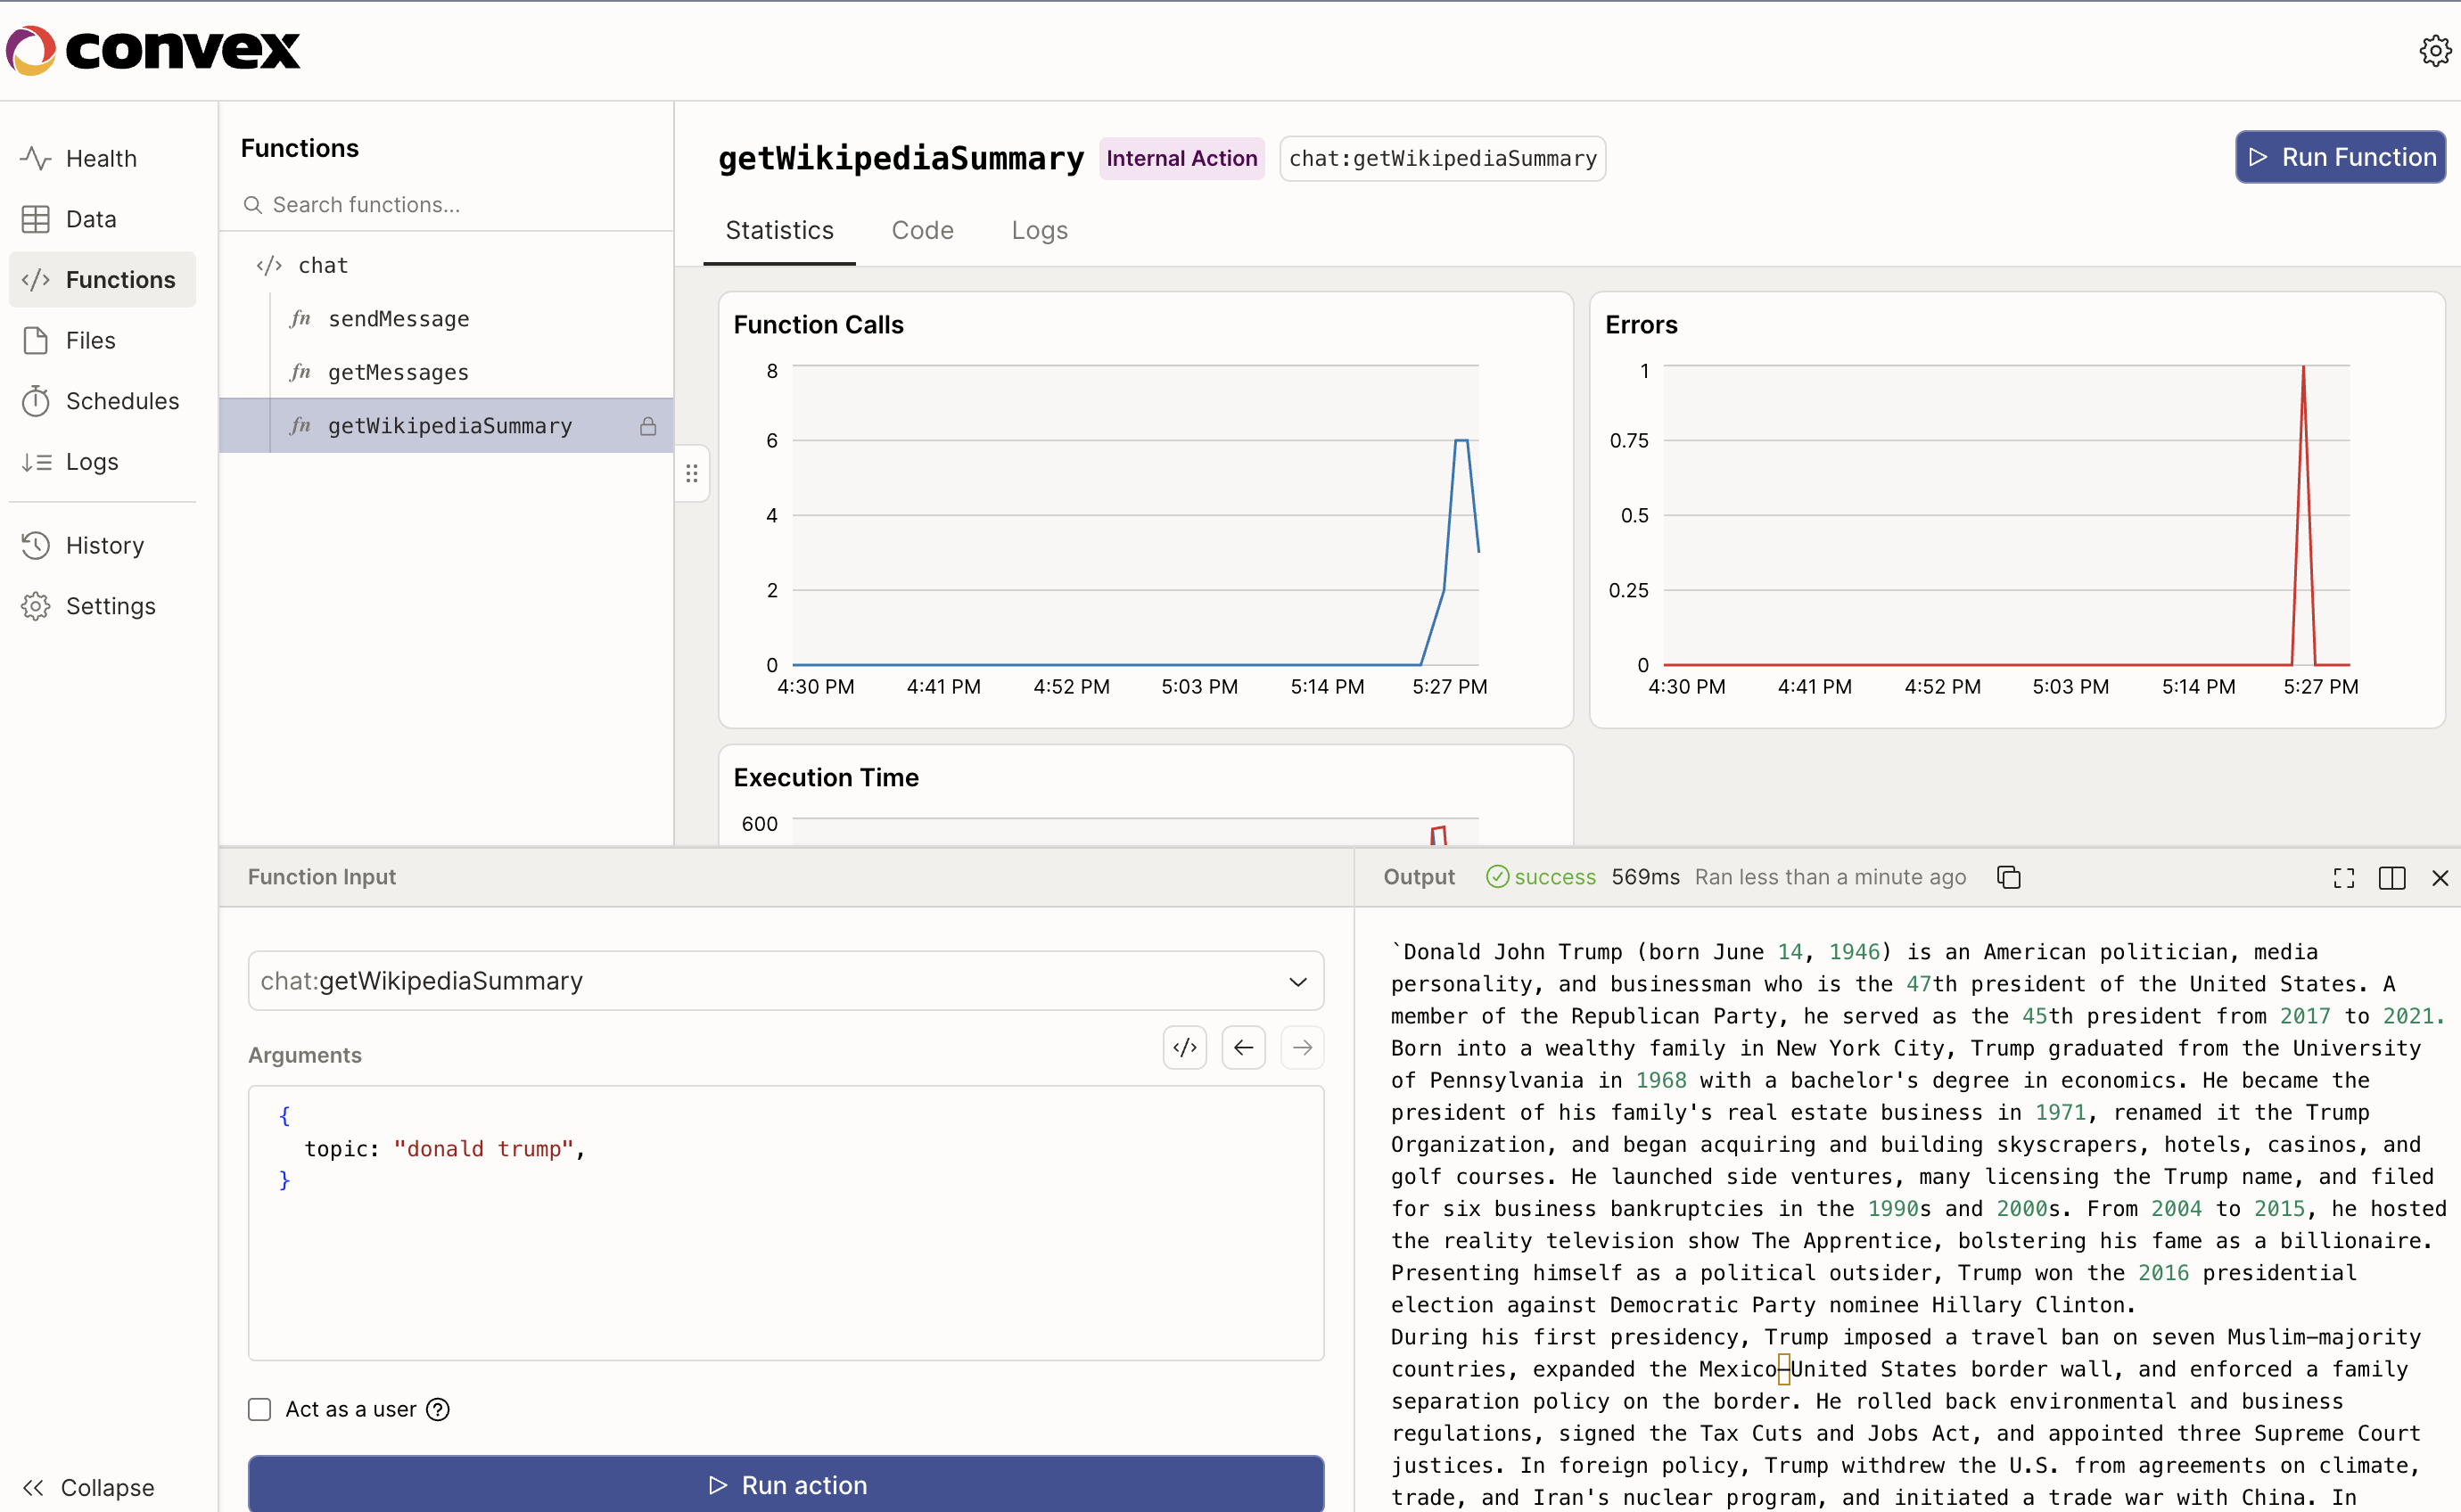Click the Functions panel heading
This screenshot has width=2461, height=1512.
[x=300, y=148]
